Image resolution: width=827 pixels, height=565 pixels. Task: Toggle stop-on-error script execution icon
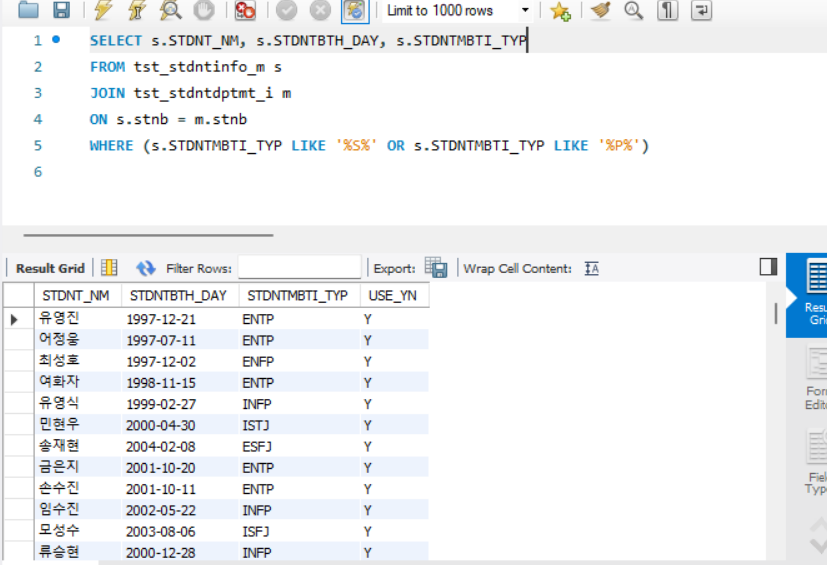click(x=245, y=10)
